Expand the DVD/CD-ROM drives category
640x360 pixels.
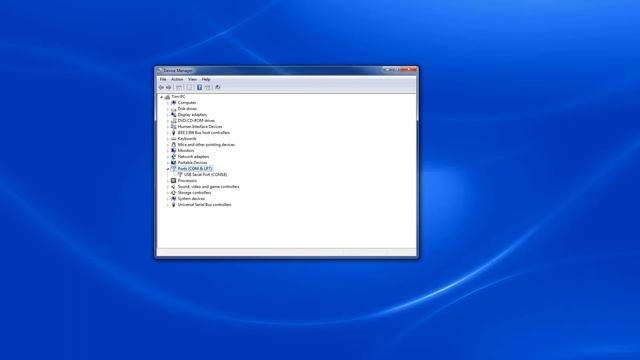(x=168, y=121)
